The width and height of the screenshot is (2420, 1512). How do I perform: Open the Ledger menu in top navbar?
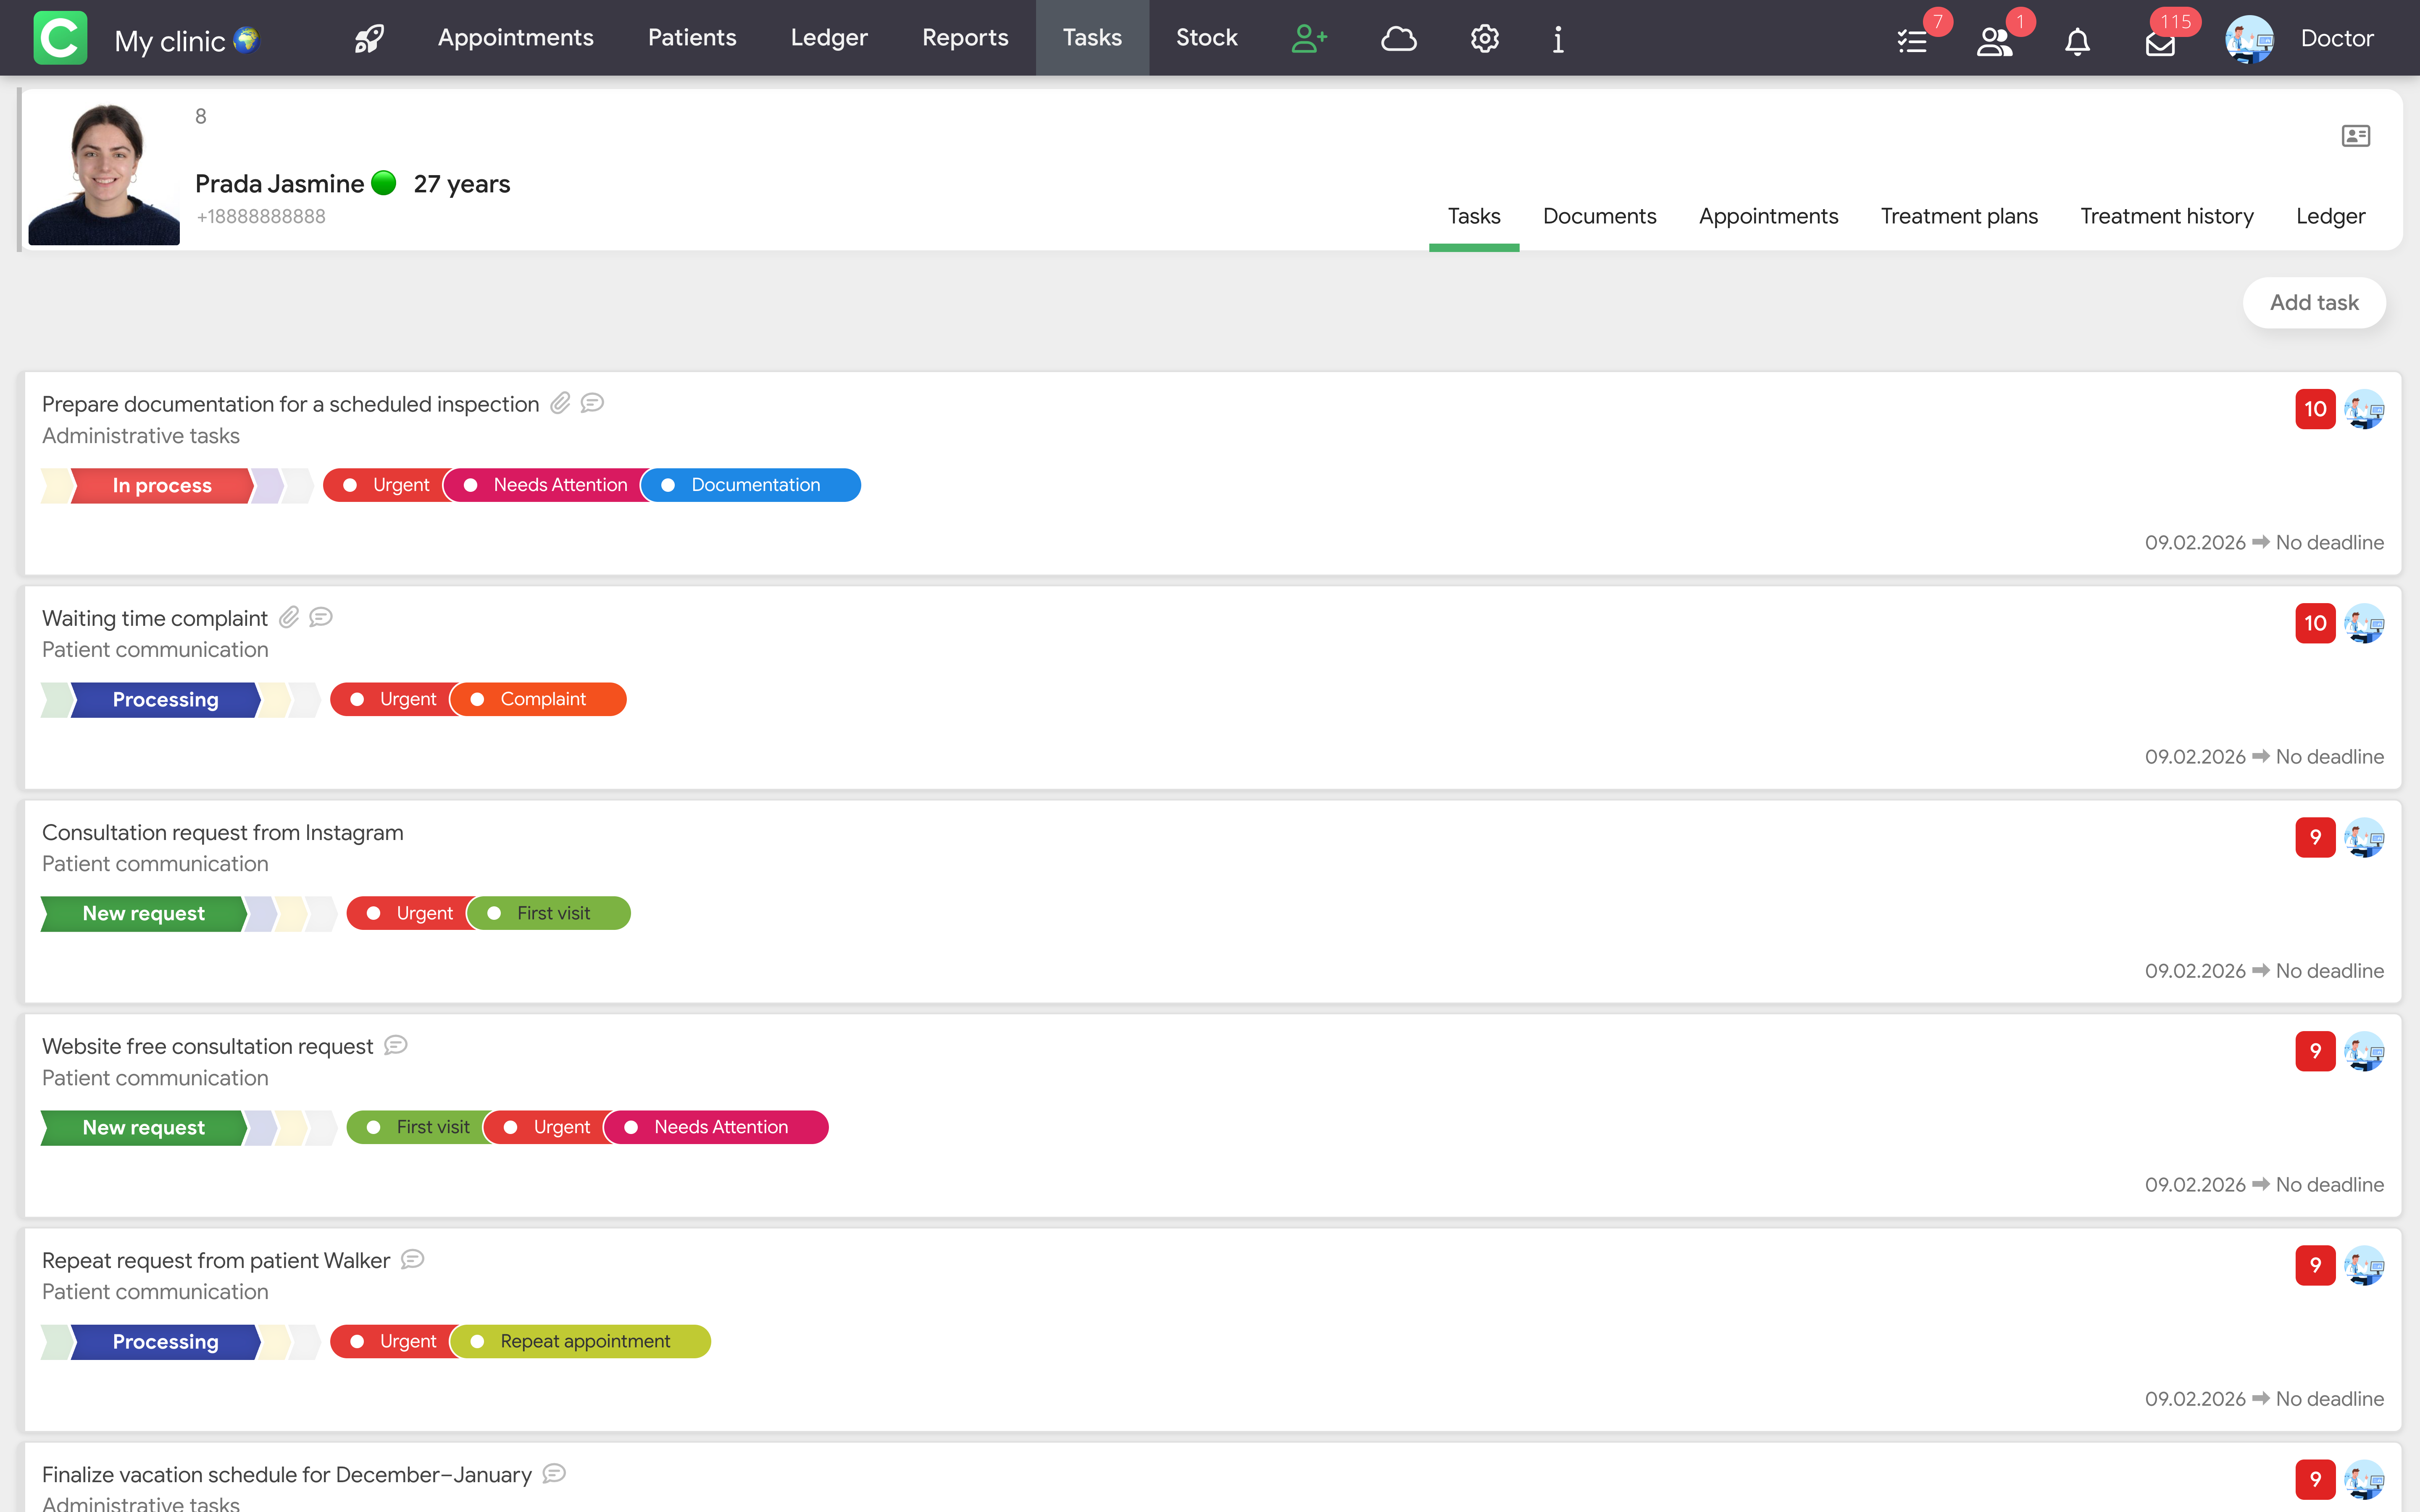(x=828, y=38)
